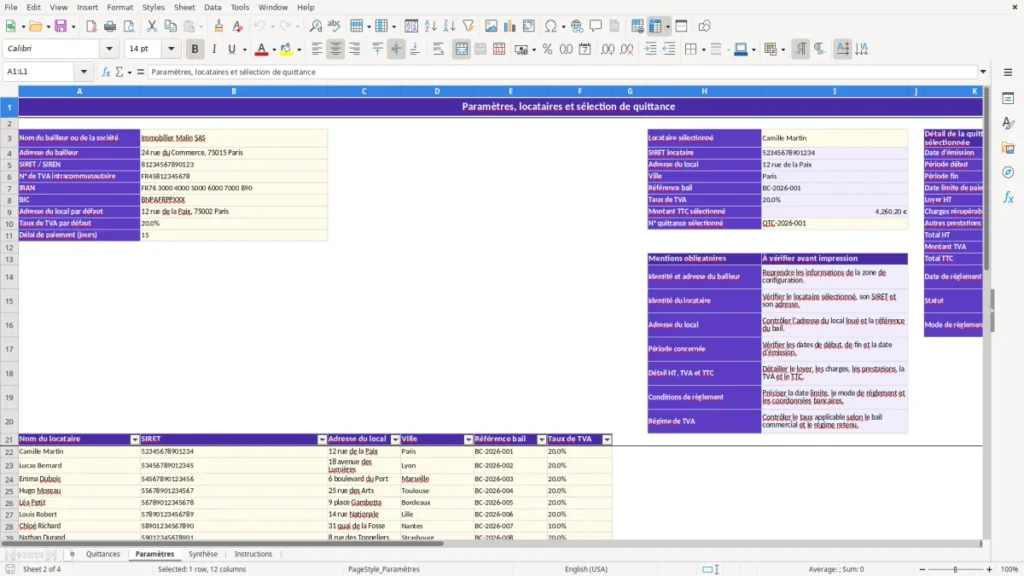Click the Clone formatting paintbrush icon
Image resolution: width=1024 pixels, height=576 pixels.
[219, 26]
